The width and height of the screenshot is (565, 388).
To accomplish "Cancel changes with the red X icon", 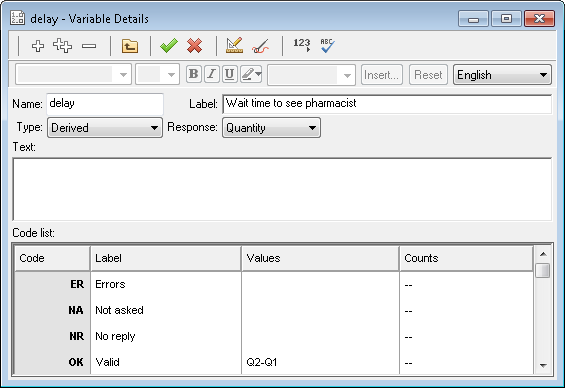I will (195, 46).
